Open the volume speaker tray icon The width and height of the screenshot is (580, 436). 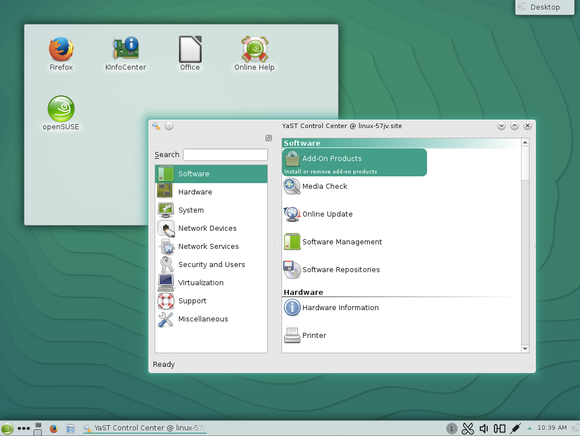tap(483, 428)
